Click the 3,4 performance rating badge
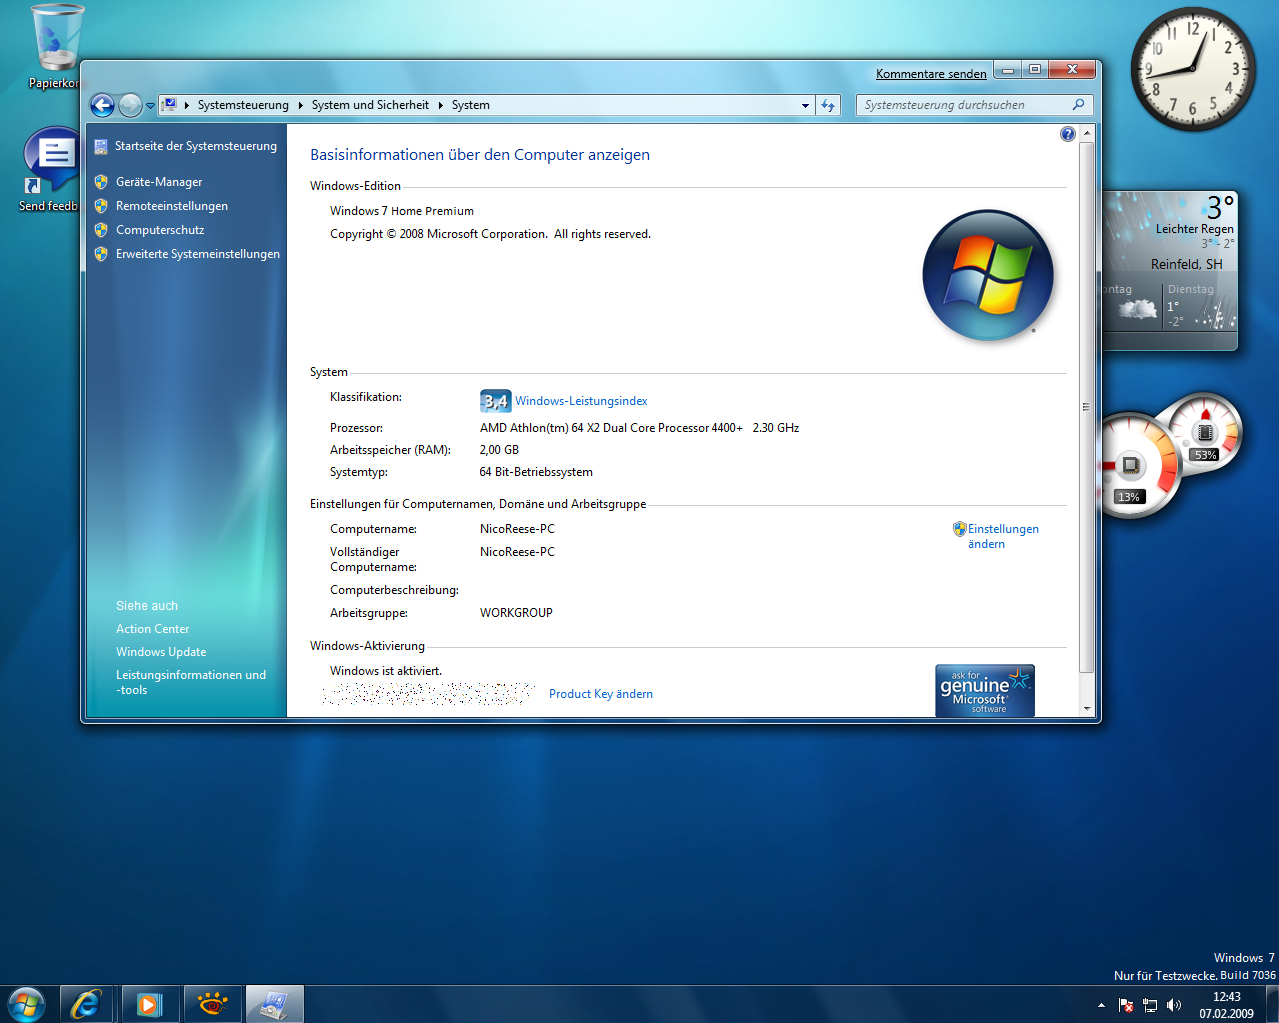1279x1023 pixels. tap(495, 401)
